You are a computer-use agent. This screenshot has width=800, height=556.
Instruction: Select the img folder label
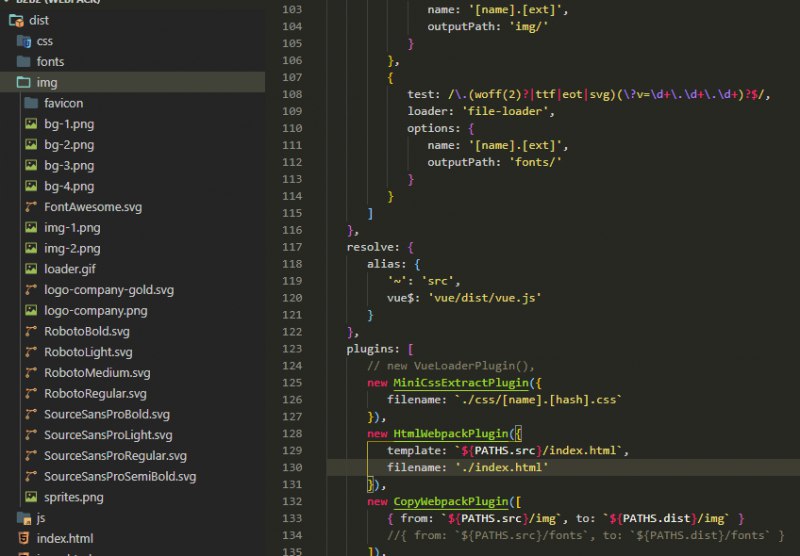(x=46, y=83)
